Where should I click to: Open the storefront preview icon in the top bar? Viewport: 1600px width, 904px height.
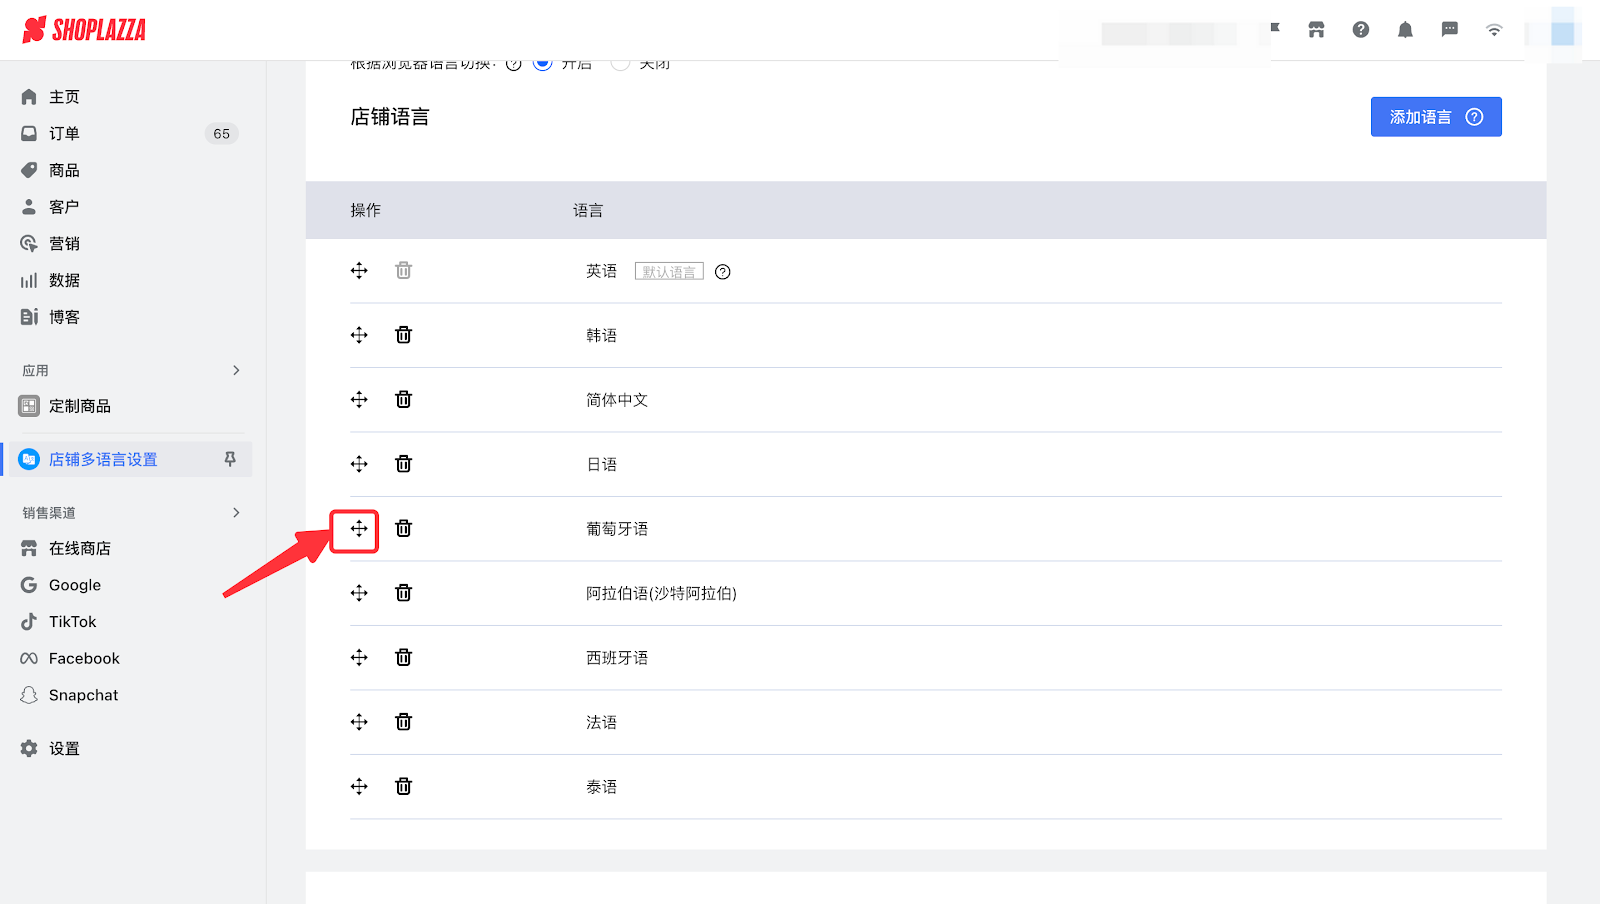(1315, 29)
